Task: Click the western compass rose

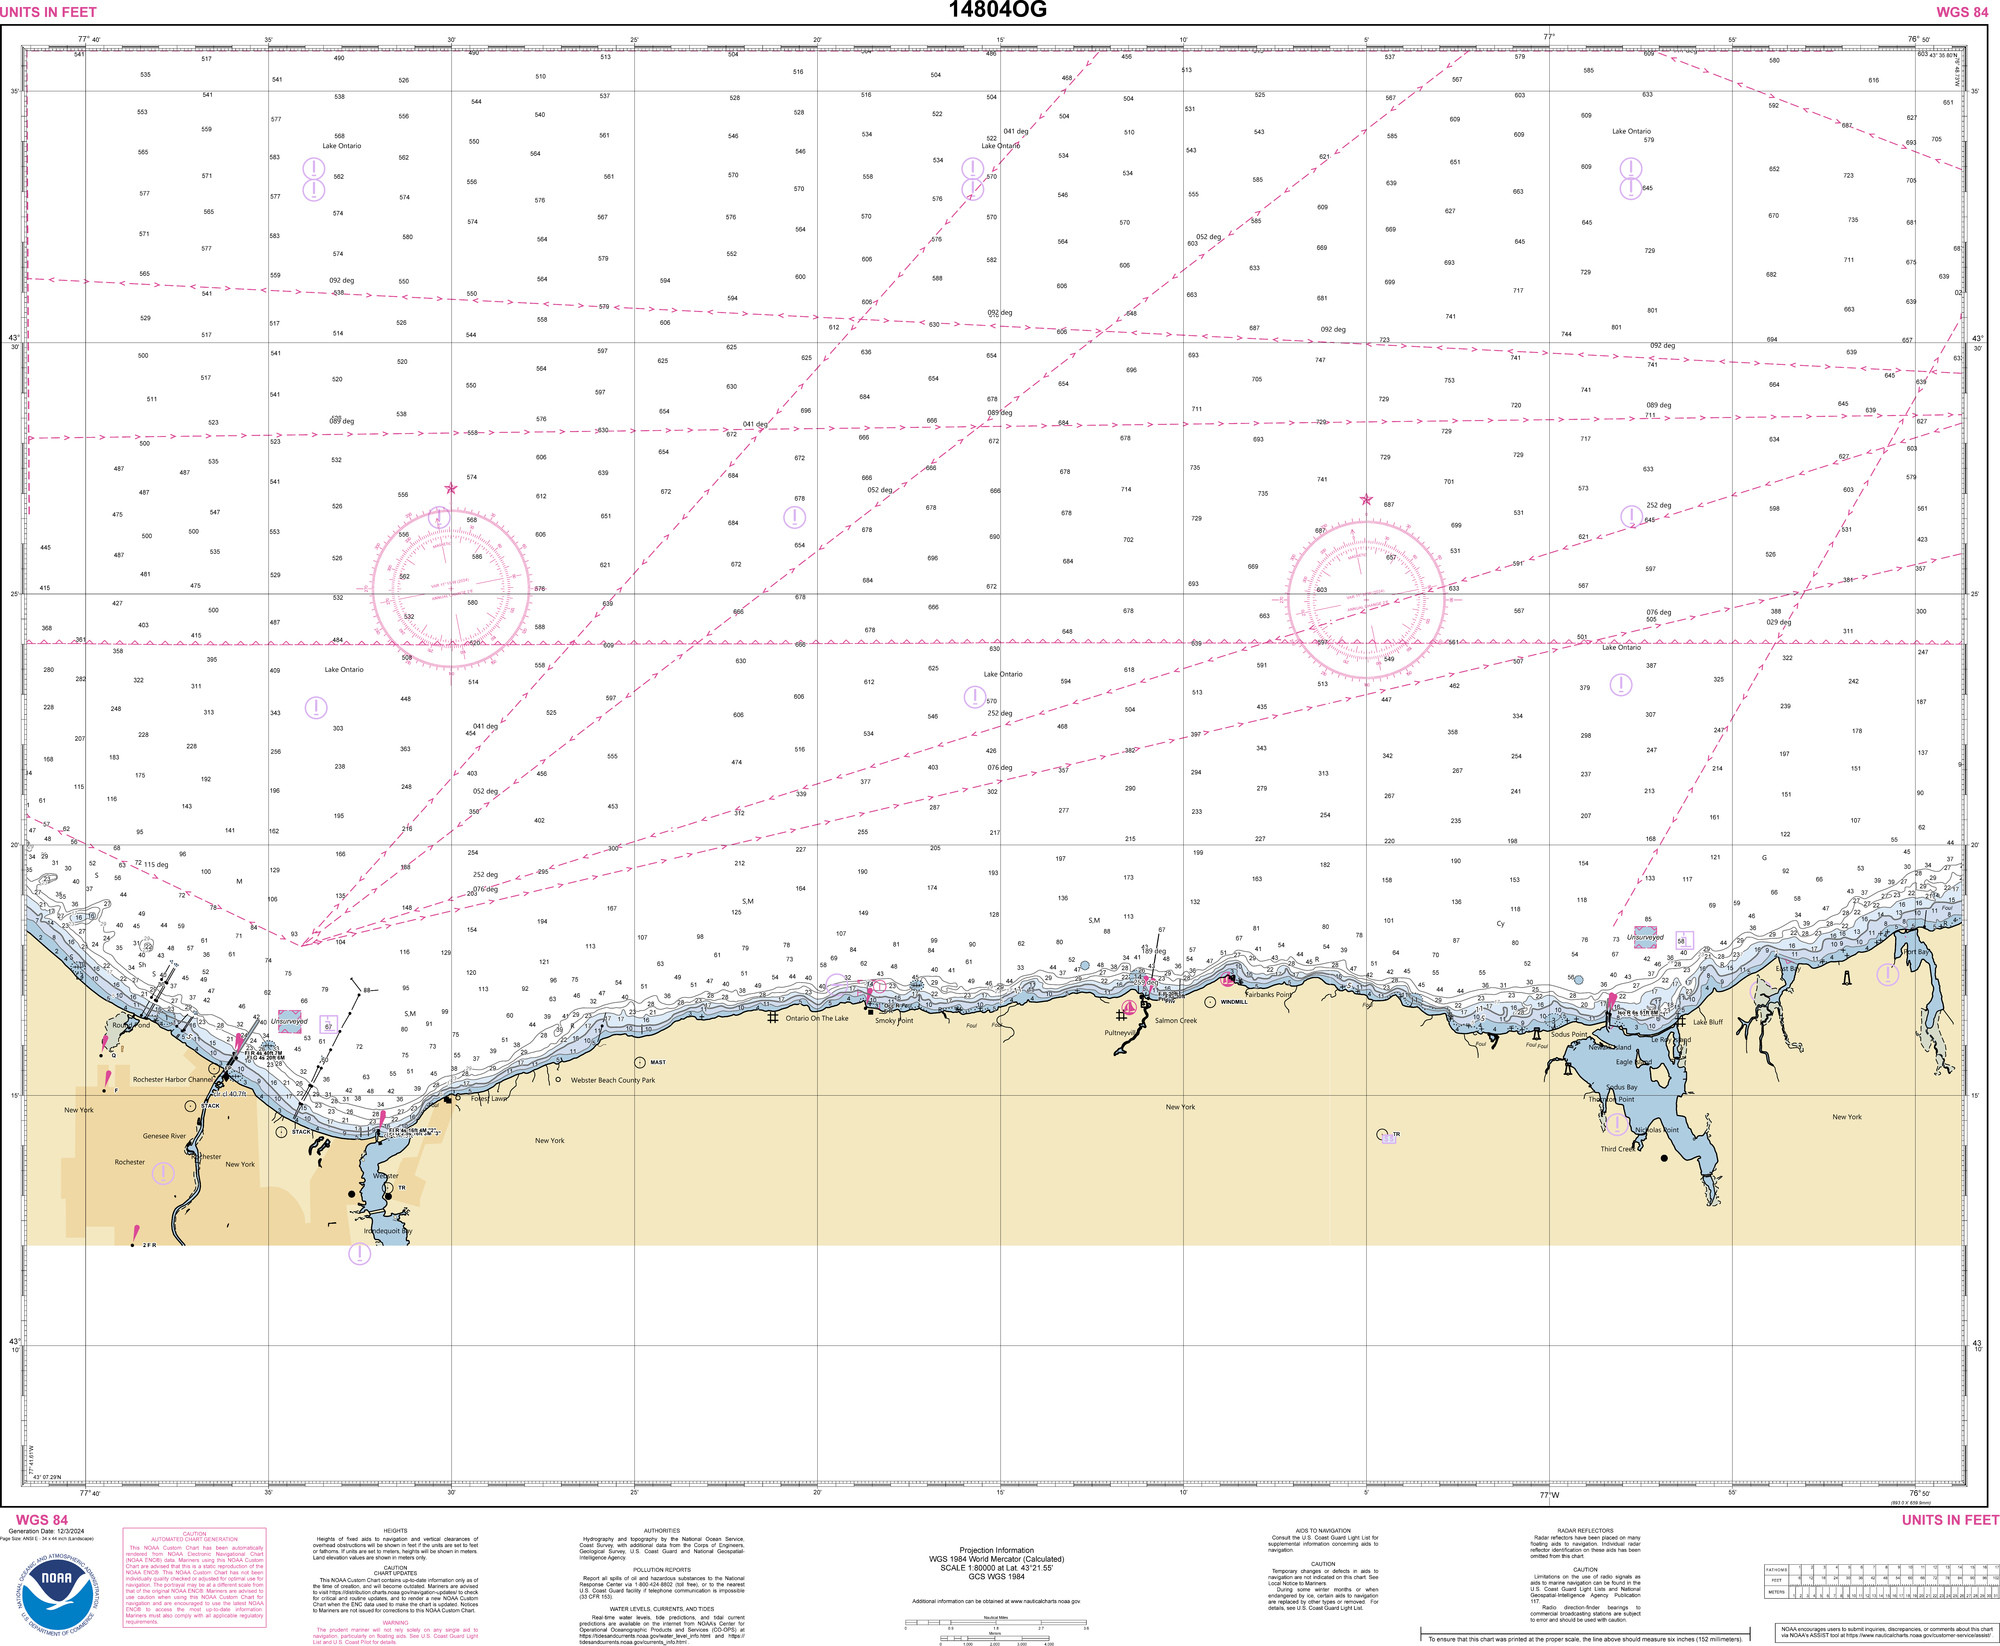Action: 450,588
